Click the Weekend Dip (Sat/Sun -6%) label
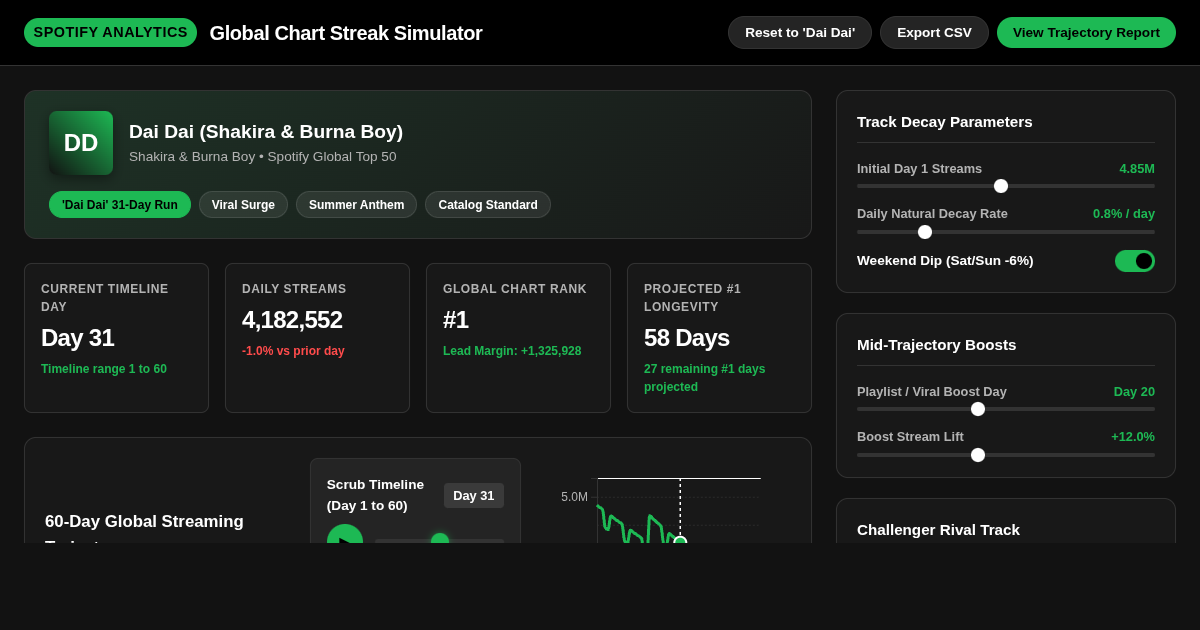This screenshot has height=630, width=1200. [945, 261]
